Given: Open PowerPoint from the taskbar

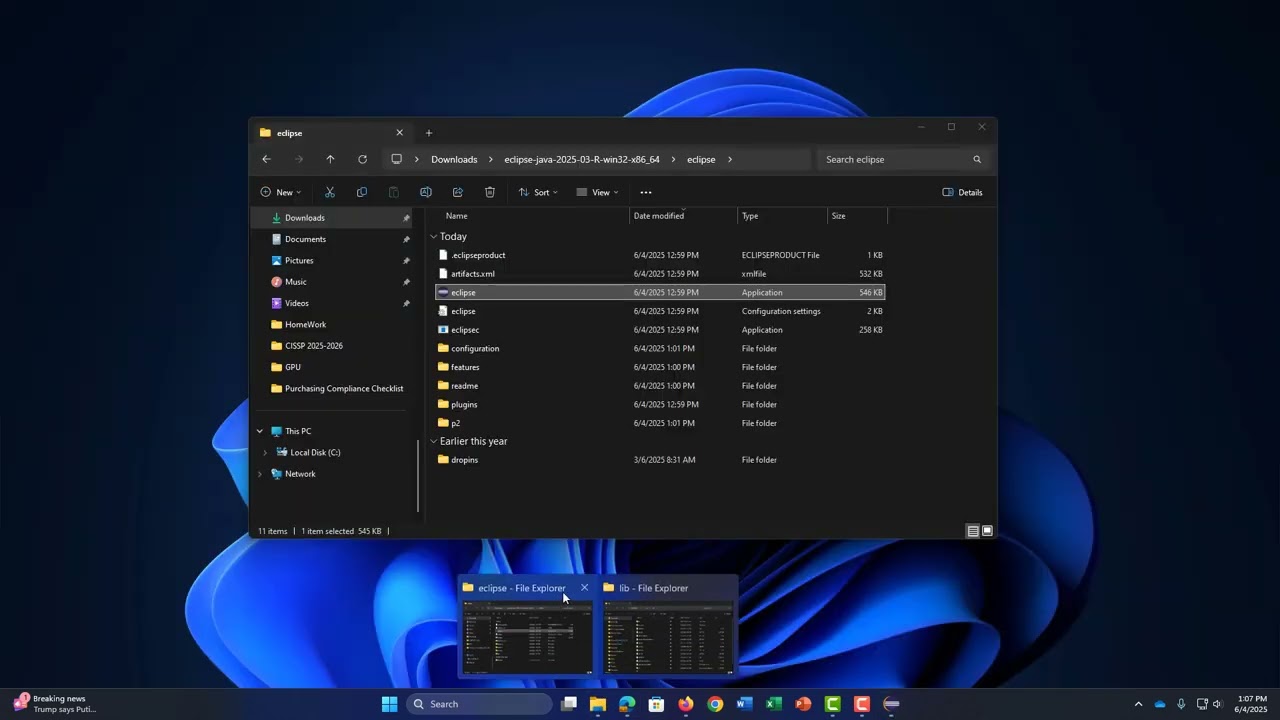Looking at the screenshot, I should point(803,704).
